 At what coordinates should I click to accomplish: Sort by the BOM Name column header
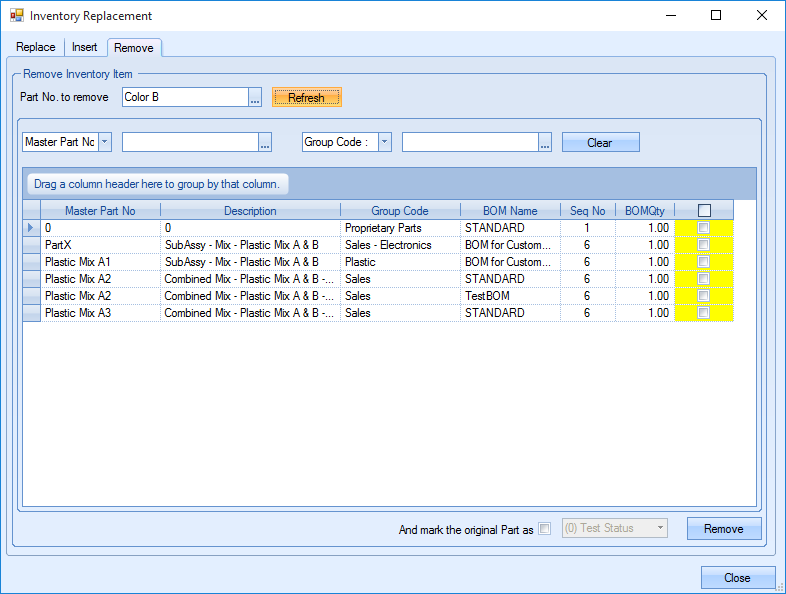coord(510,211)
